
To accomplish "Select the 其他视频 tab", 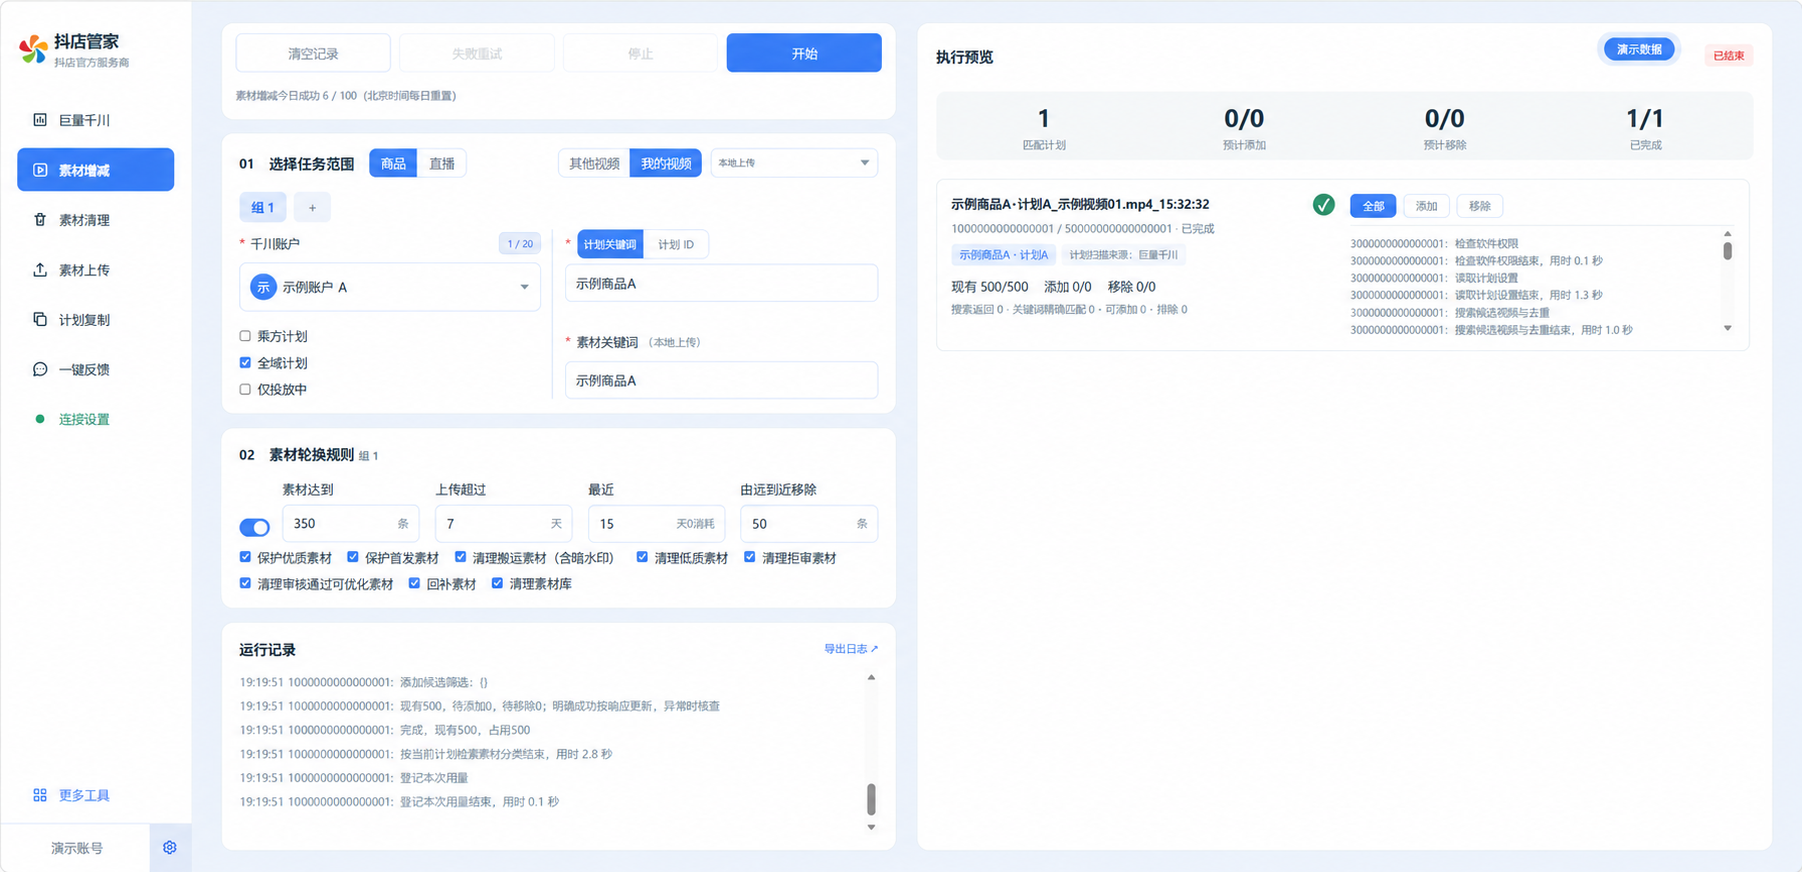I will [594, 164].
